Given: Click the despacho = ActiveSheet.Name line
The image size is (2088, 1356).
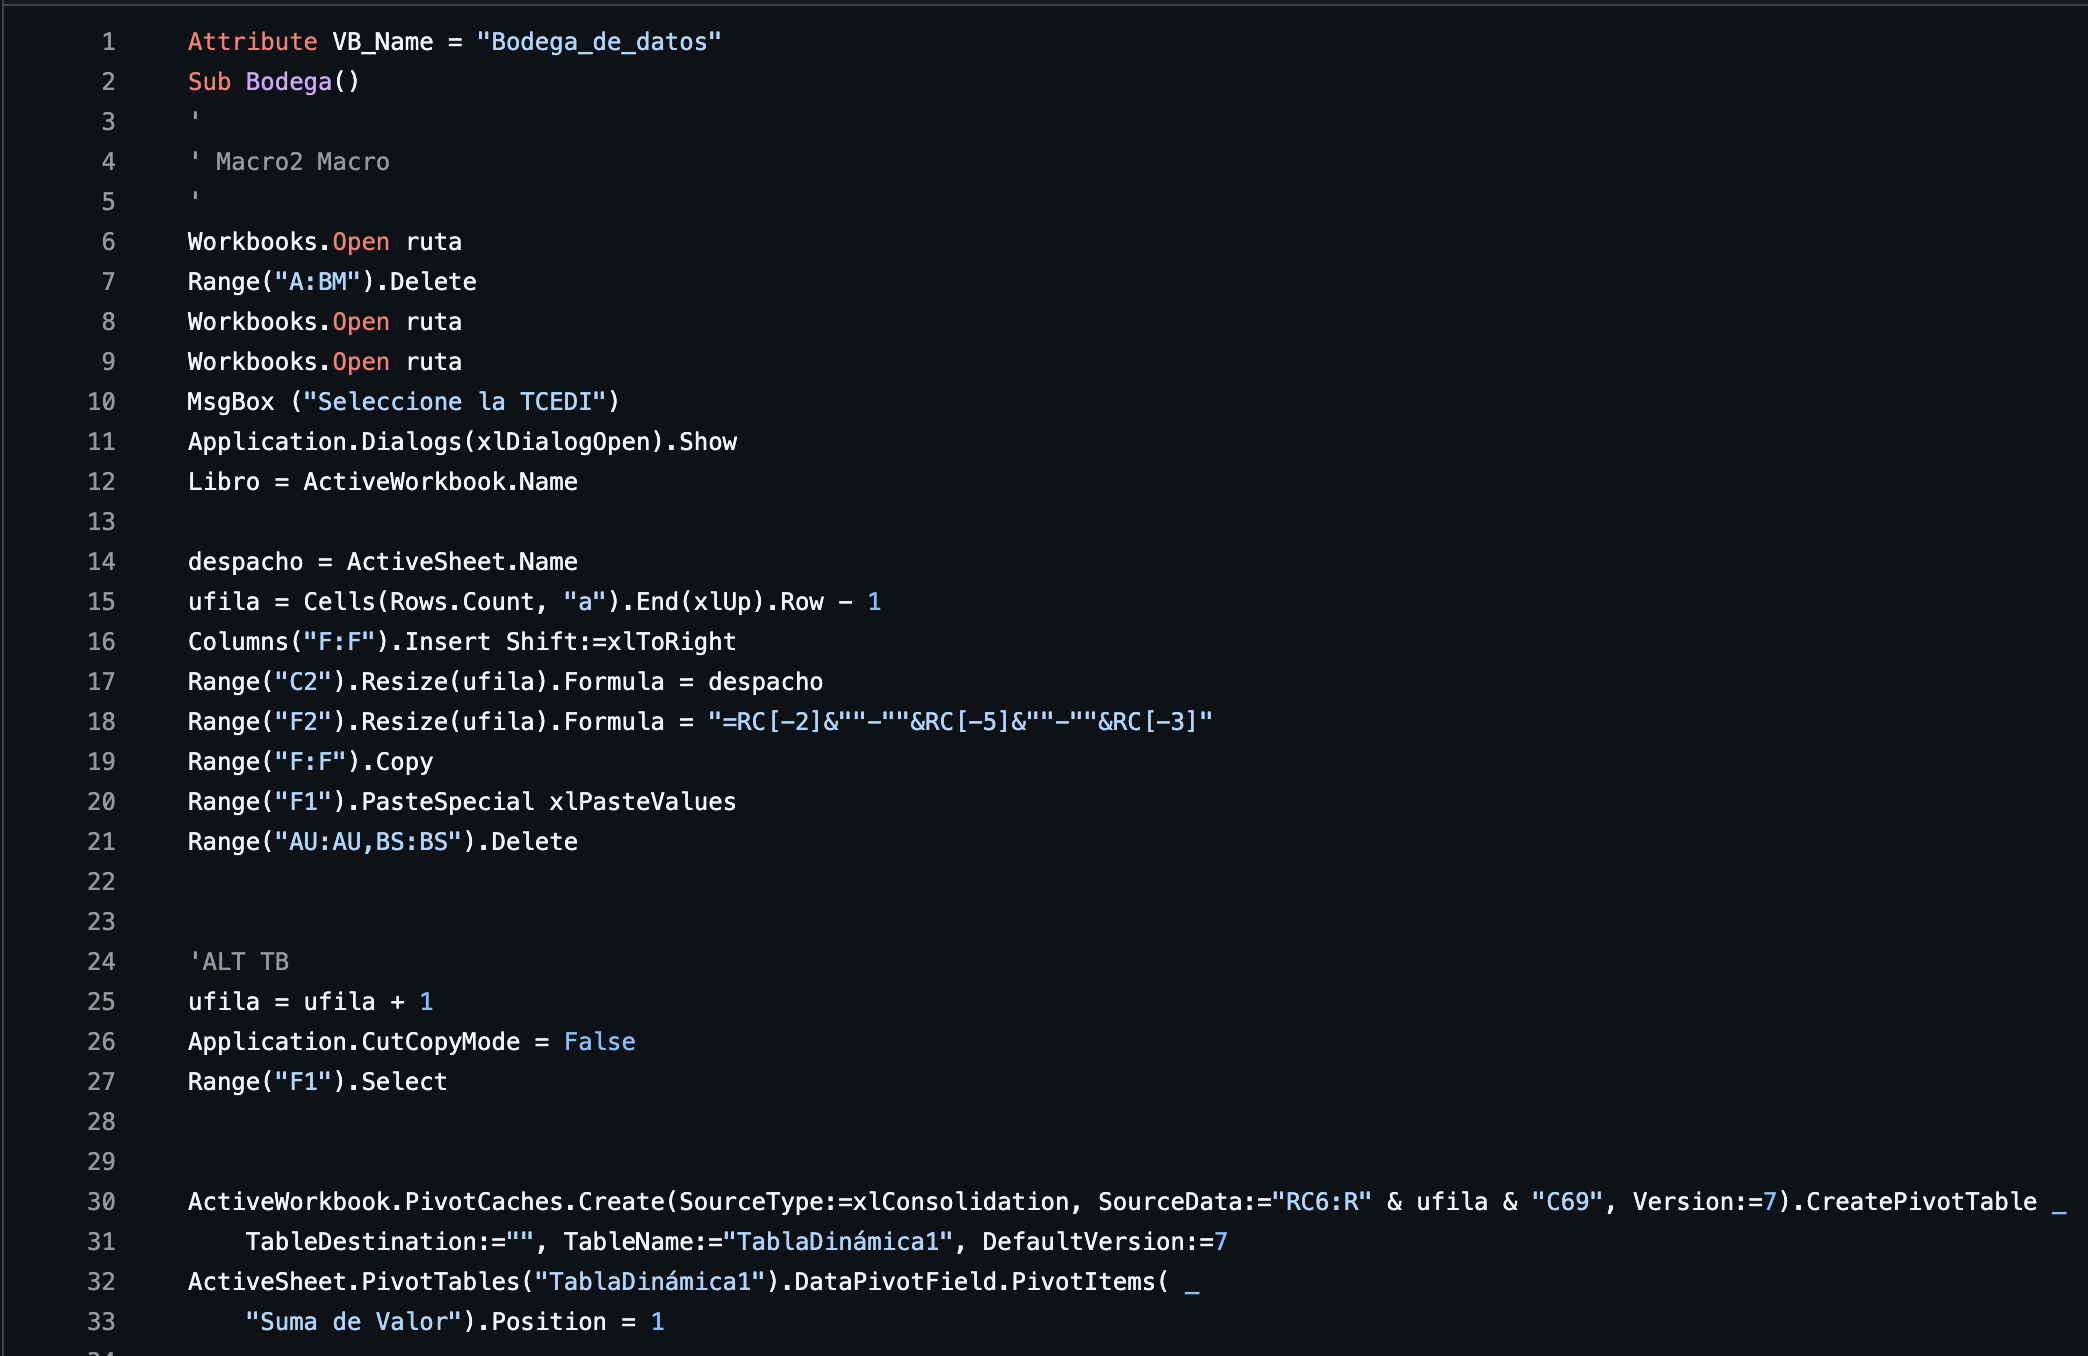Looking at the screenshot, I should tap(383, 562).
